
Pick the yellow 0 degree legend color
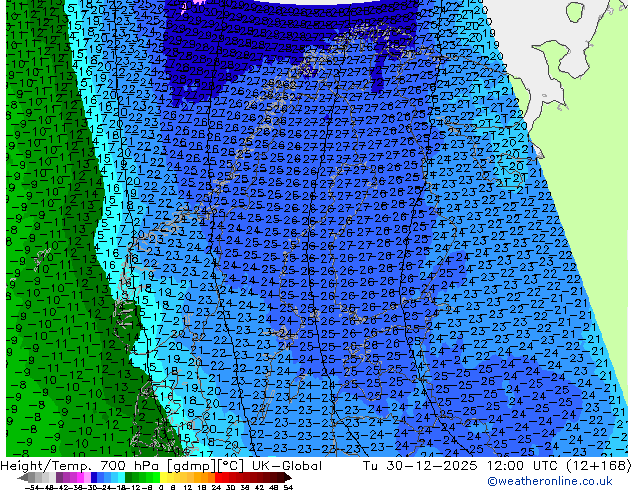coord(163,477)
